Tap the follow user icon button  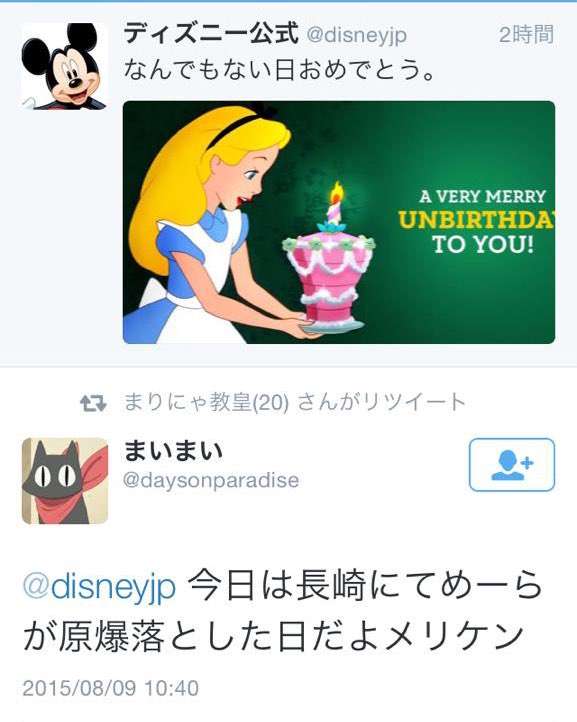(512, 465)
